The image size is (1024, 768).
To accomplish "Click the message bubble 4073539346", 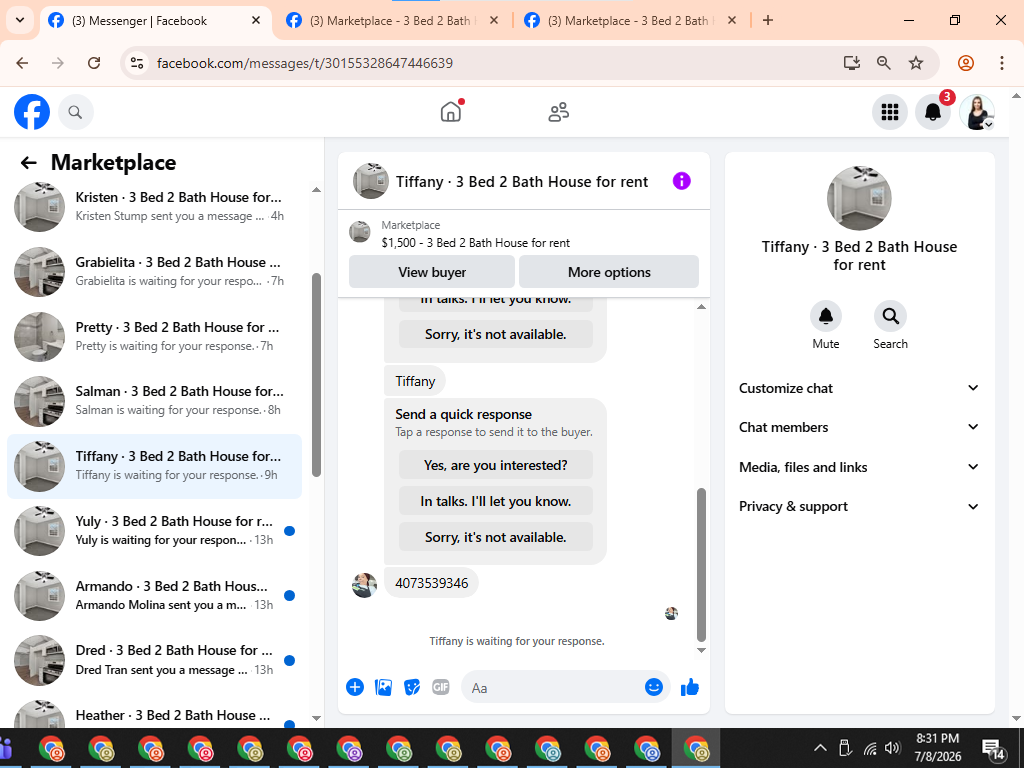I will pos(432,583).
